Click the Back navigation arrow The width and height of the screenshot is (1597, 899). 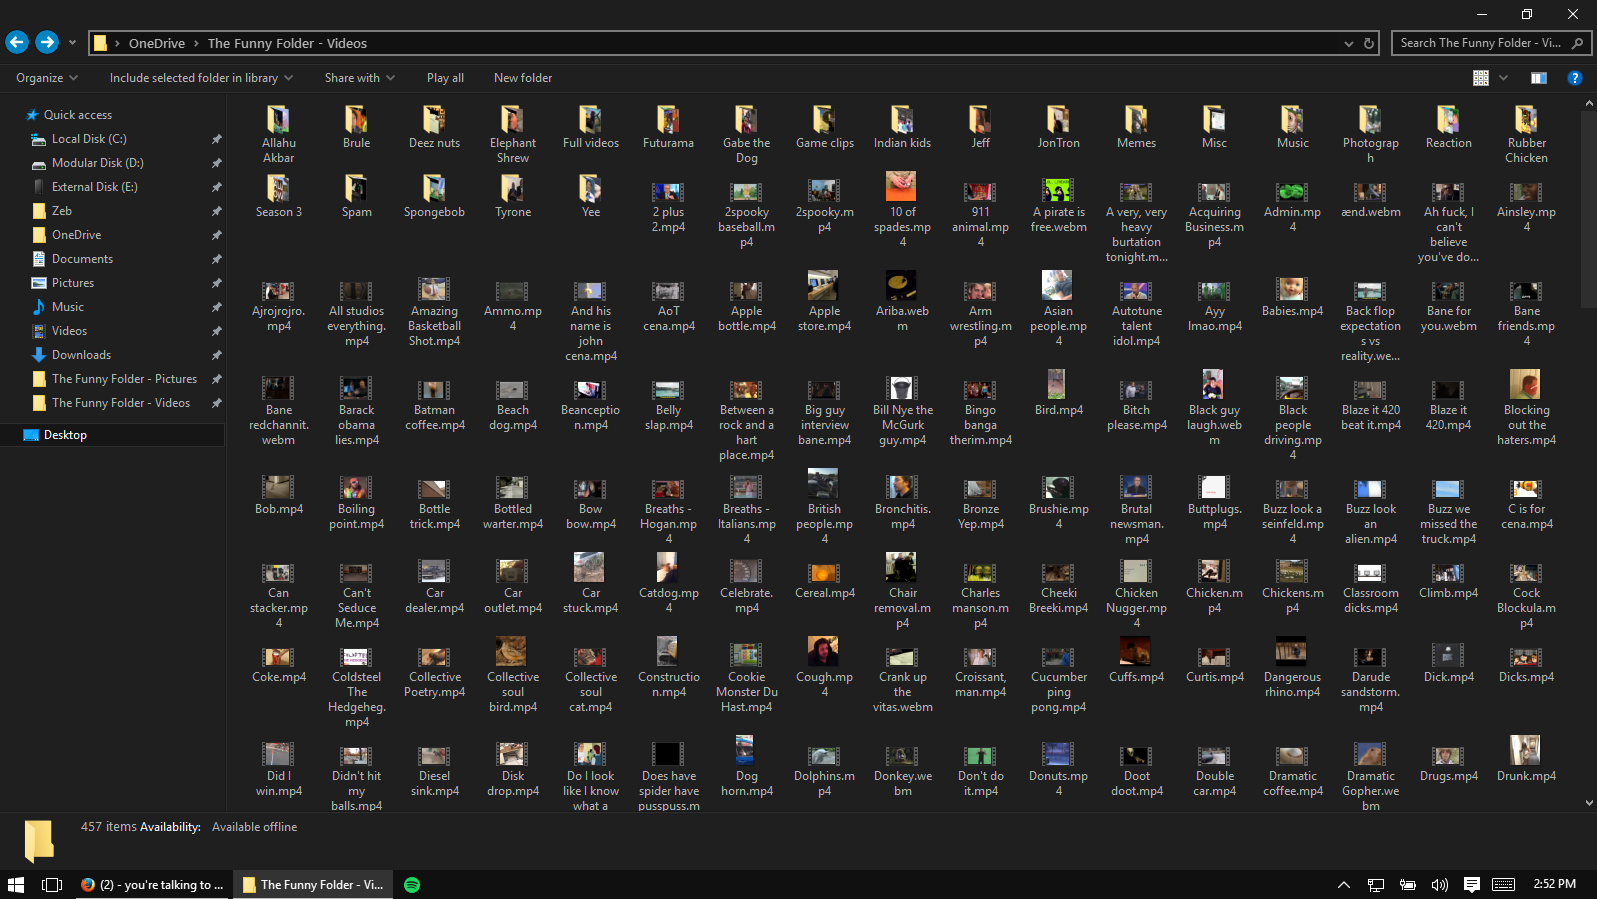(17, 42)
